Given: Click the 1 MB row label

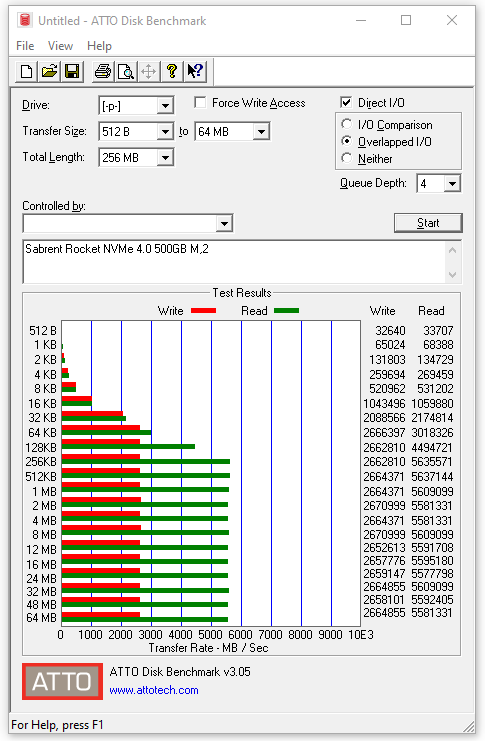Looking at the screenshot, I should 44,491.
